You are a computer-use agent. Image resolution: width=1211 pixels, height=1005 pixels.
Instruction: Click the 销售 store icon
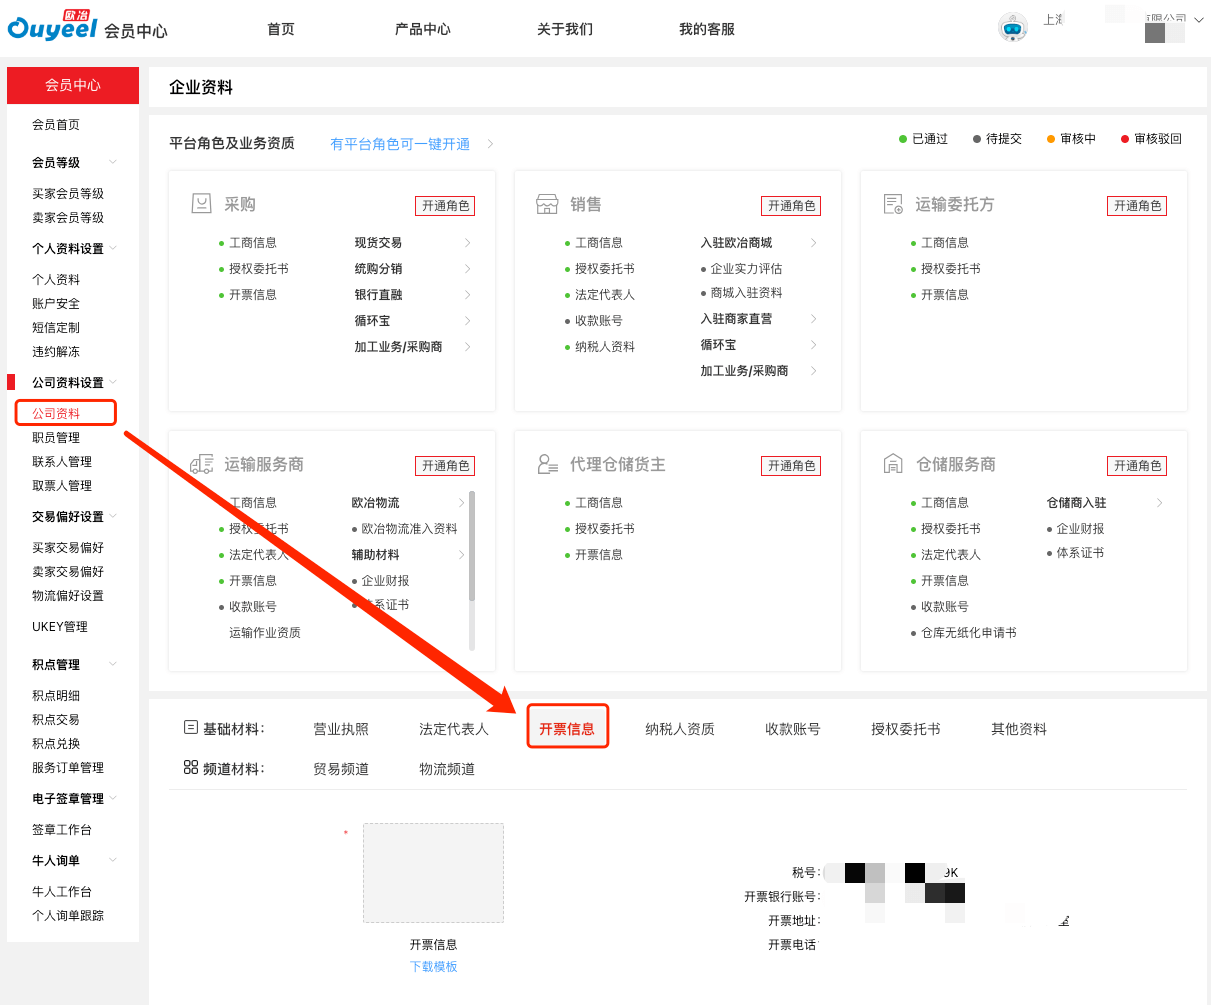click(x=546, y=204)
